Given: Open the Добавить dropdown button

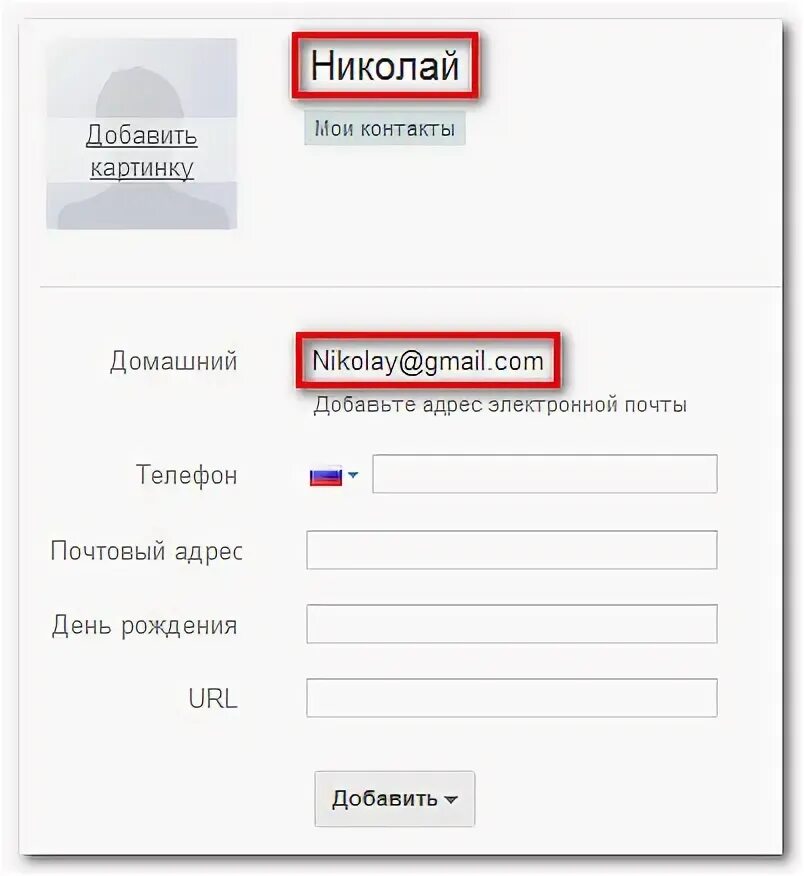Looking at the screenshot, I should pyautogui.click(x=394, y=799).
